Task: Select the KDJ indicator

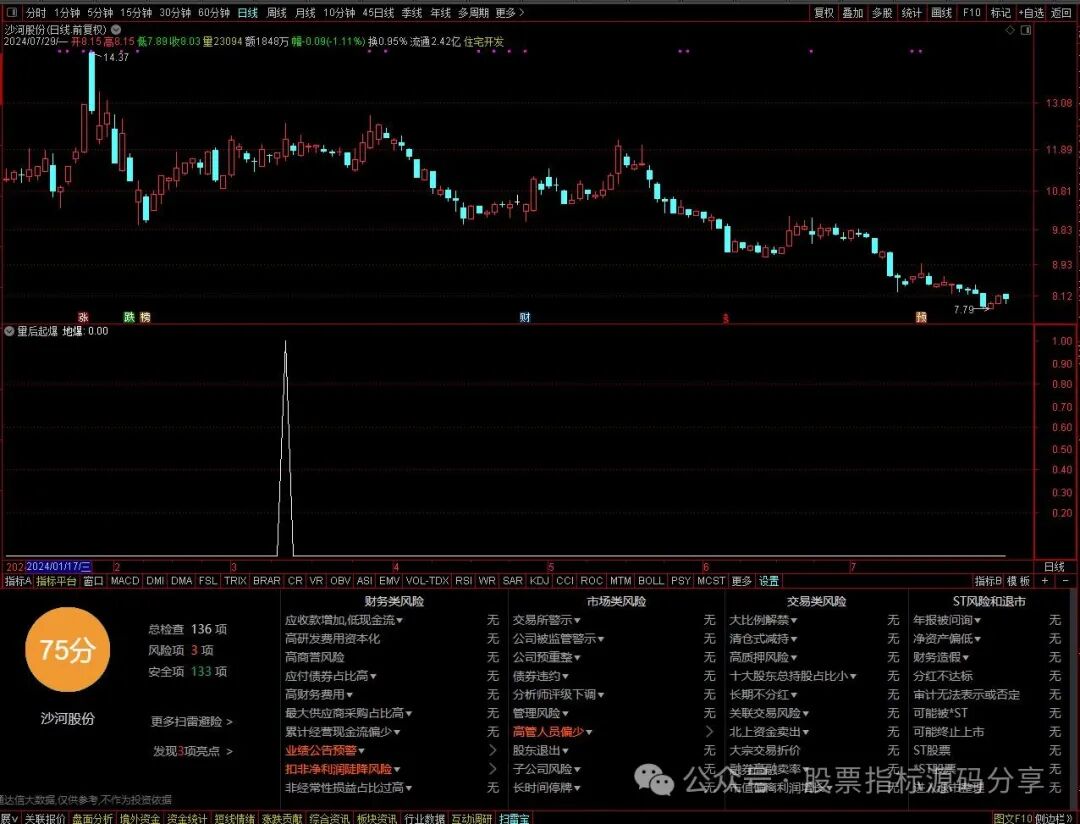Action: (x=539, y=581)
